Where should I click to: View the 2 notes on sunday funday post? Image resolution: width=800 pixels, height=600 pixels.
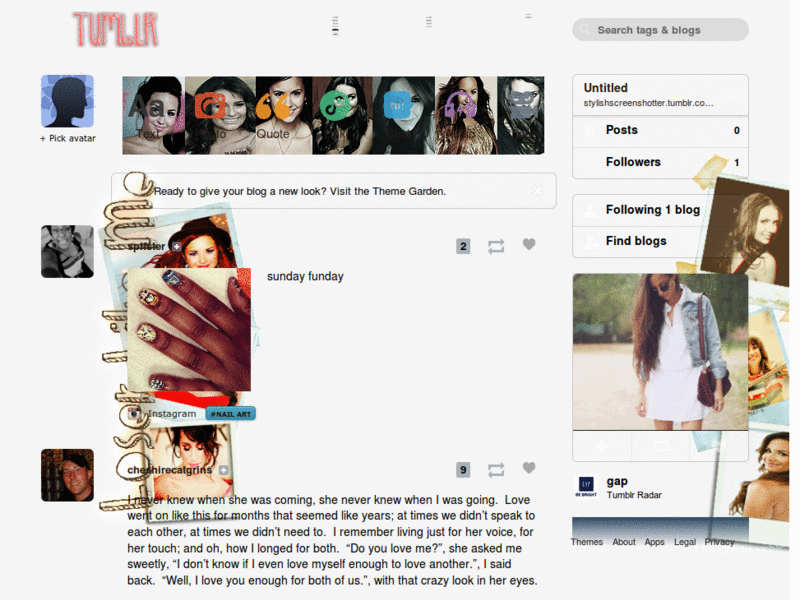[x=463, y=246]
